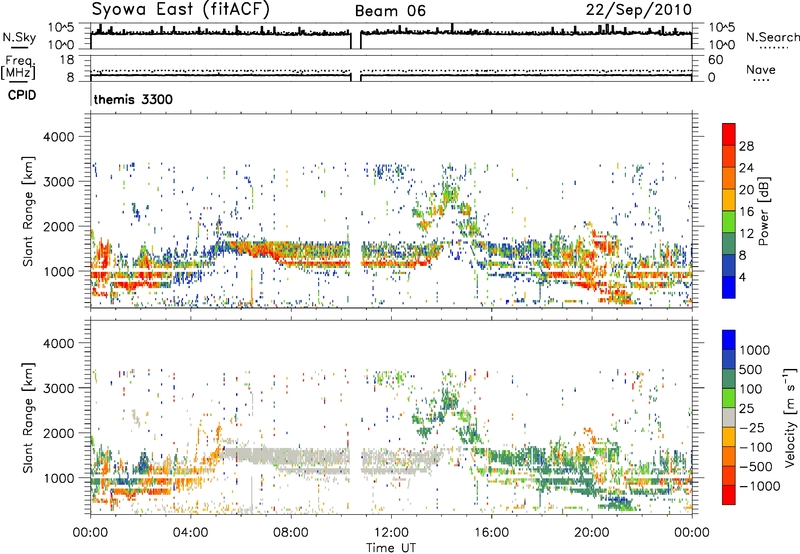
Task: Click the "4000" tick on the power panel
Action: [58, 137]
